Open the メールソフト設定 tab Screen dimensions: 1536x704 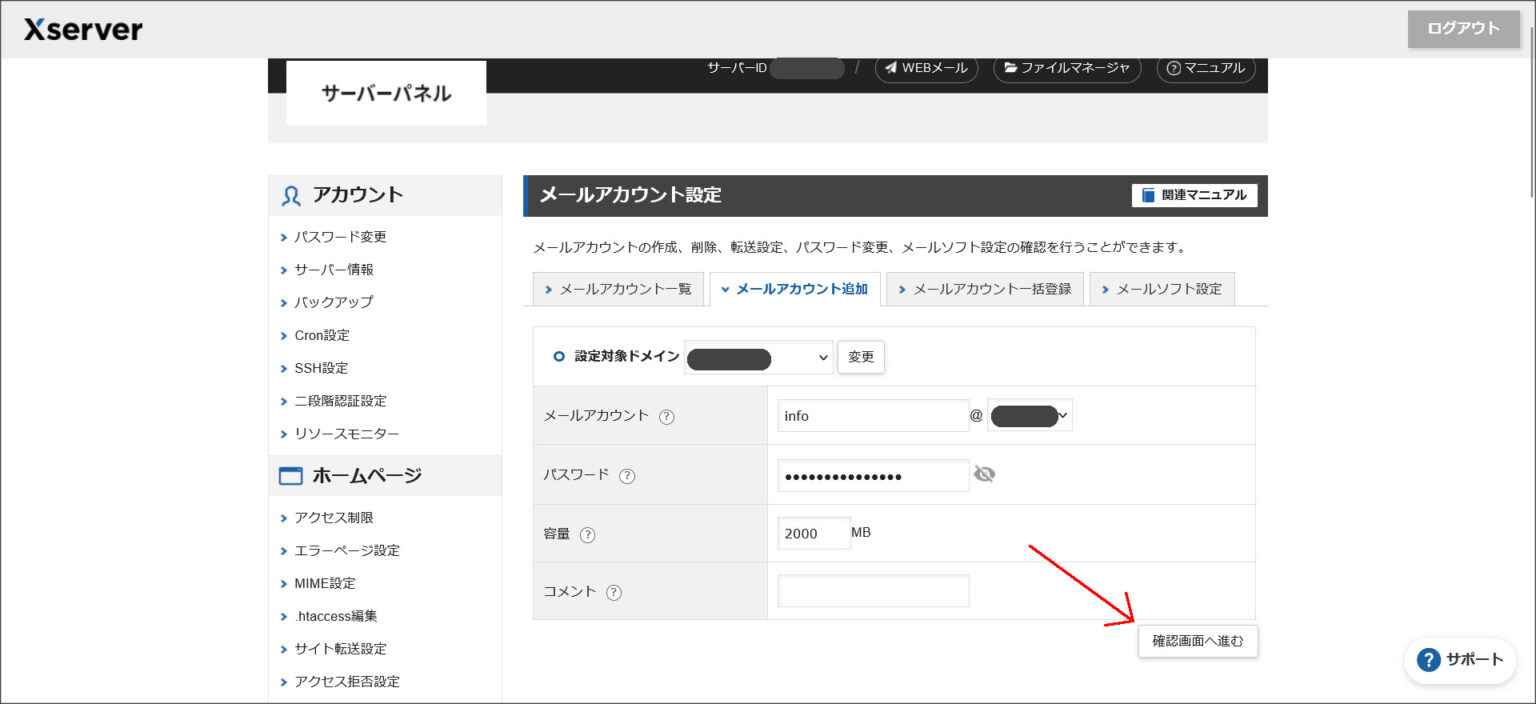click(1161, 289)
